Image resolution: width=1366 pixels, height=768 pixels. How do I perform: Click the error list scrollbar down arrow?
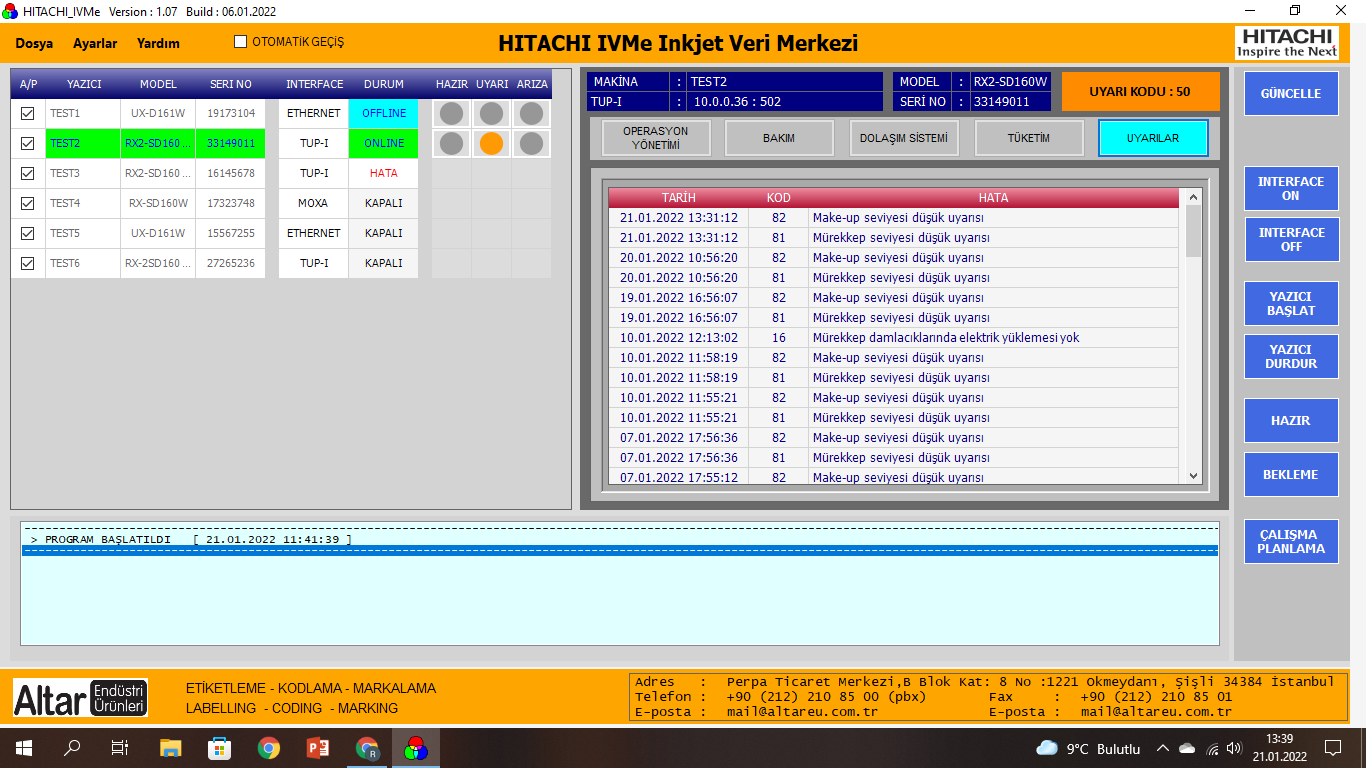[1193, 476]
